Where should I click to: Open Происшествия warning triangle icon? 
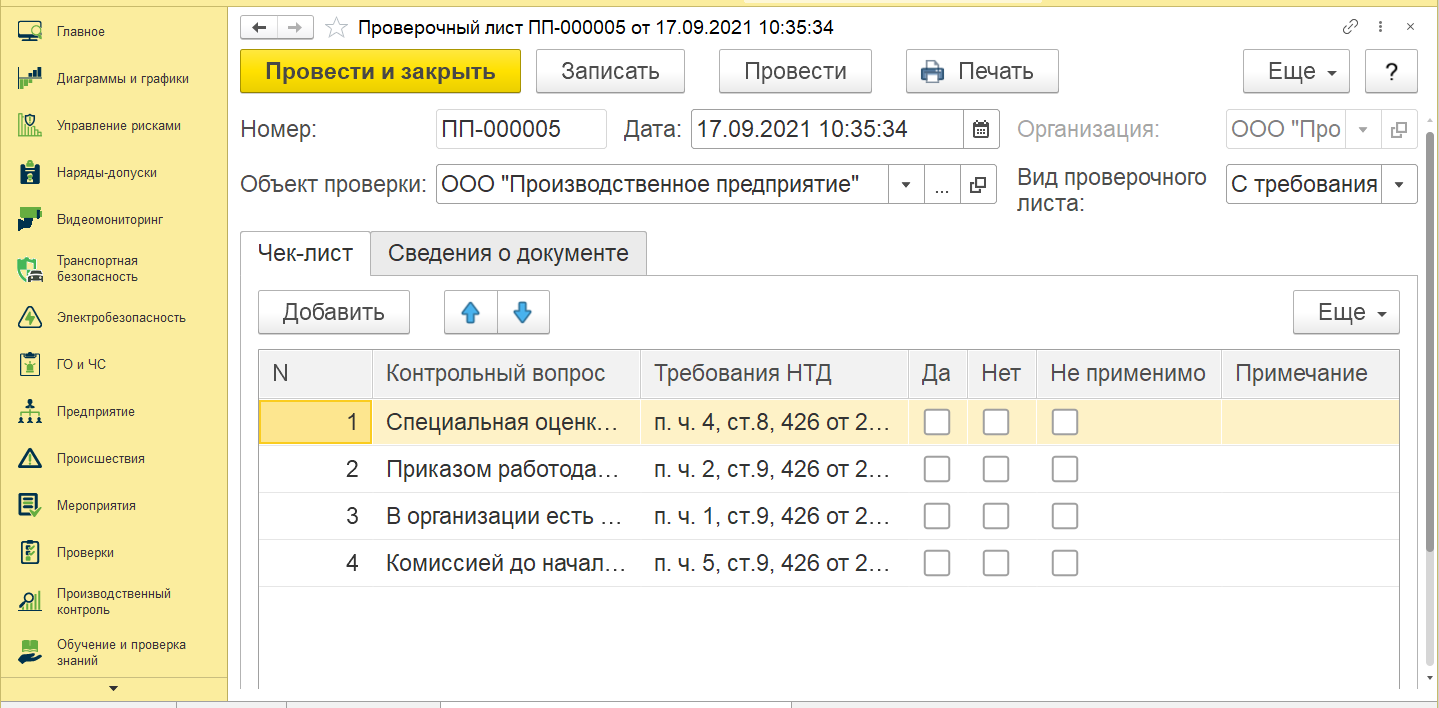pos(30,458)
